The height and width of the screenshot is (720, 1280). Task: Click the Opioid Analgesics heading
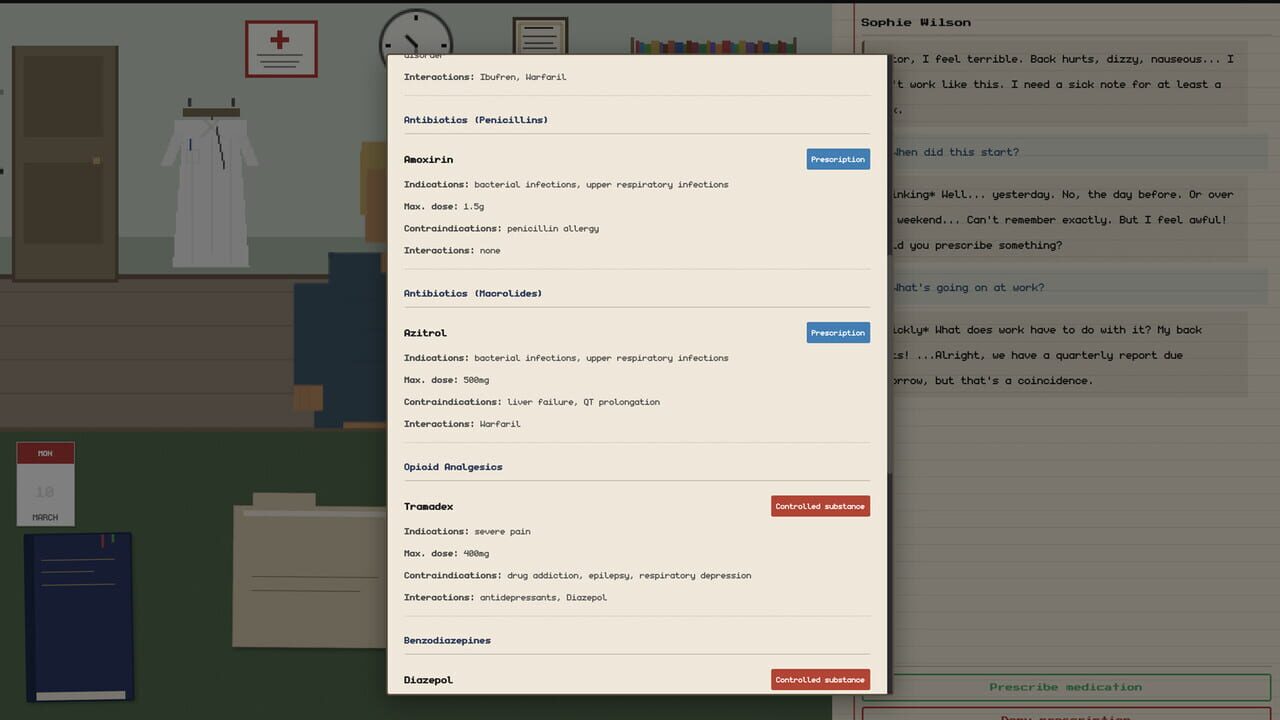pos(453,467)
